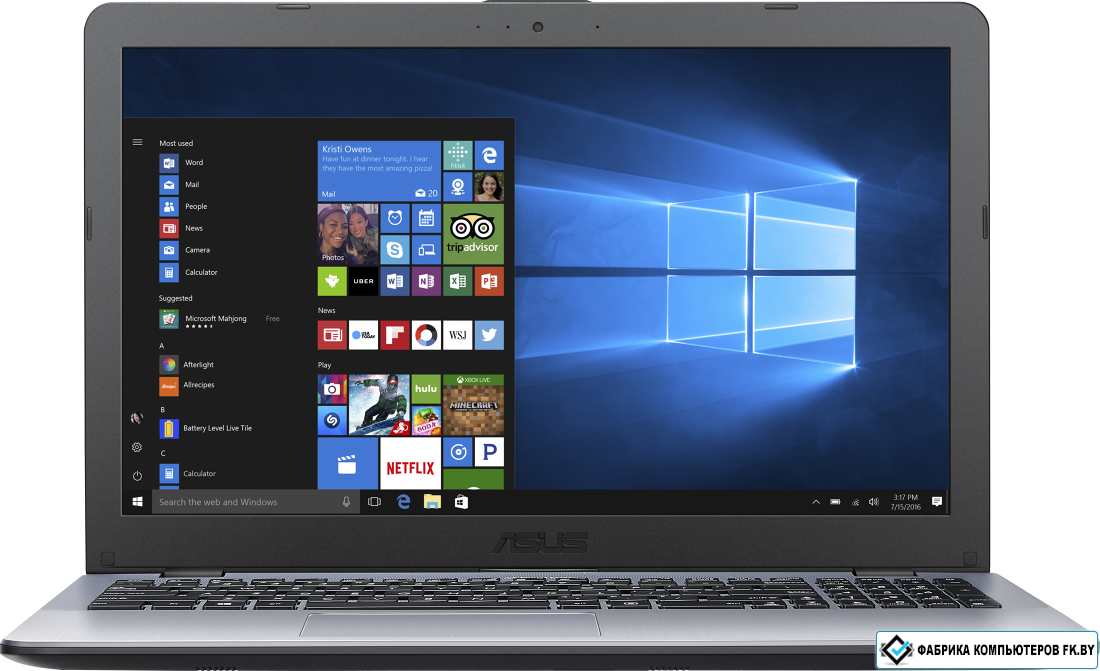1100x671 pixels.
Task: Open Calculator under Most used
Action: point(189,272)
